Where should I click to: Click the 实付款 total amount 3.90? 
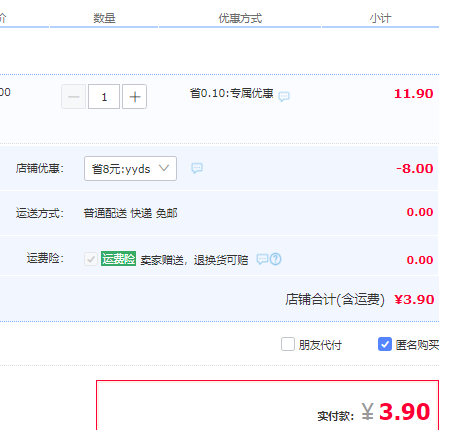pos(404,412)
